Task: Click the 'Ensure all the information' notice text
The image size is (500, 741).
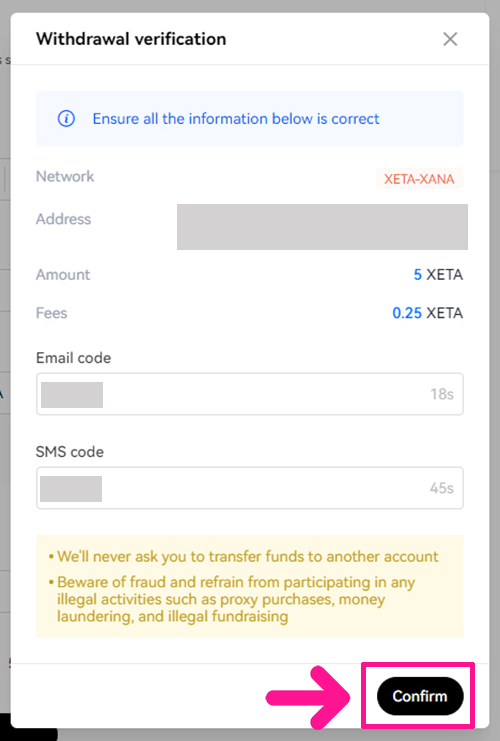Action: [x=236, y=119]
